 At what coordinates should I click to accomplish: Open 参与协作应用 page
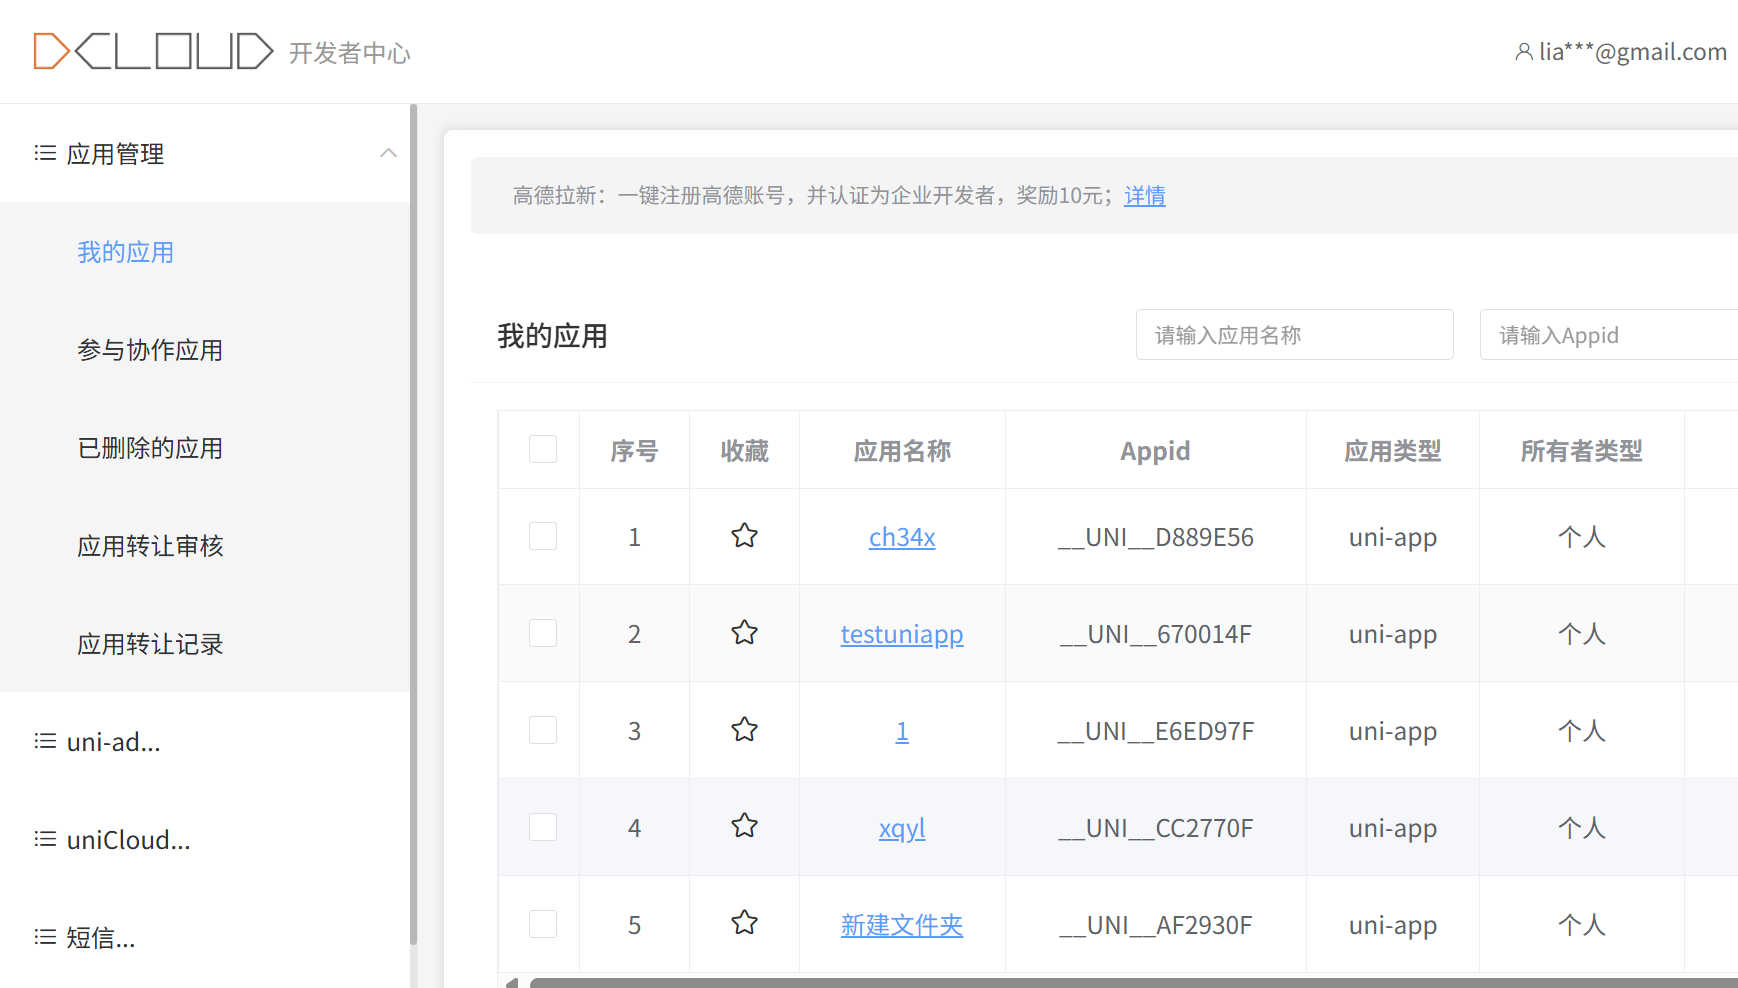[150, 350]
